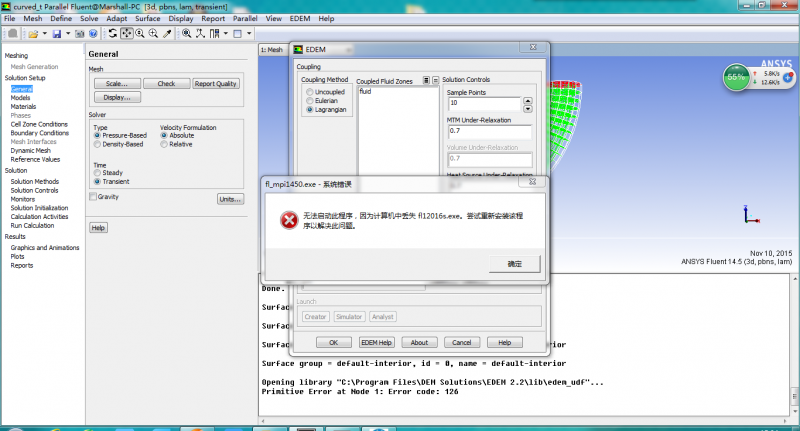
Task: Increase Sample Points with up arrow
Action: pos(528,100)
